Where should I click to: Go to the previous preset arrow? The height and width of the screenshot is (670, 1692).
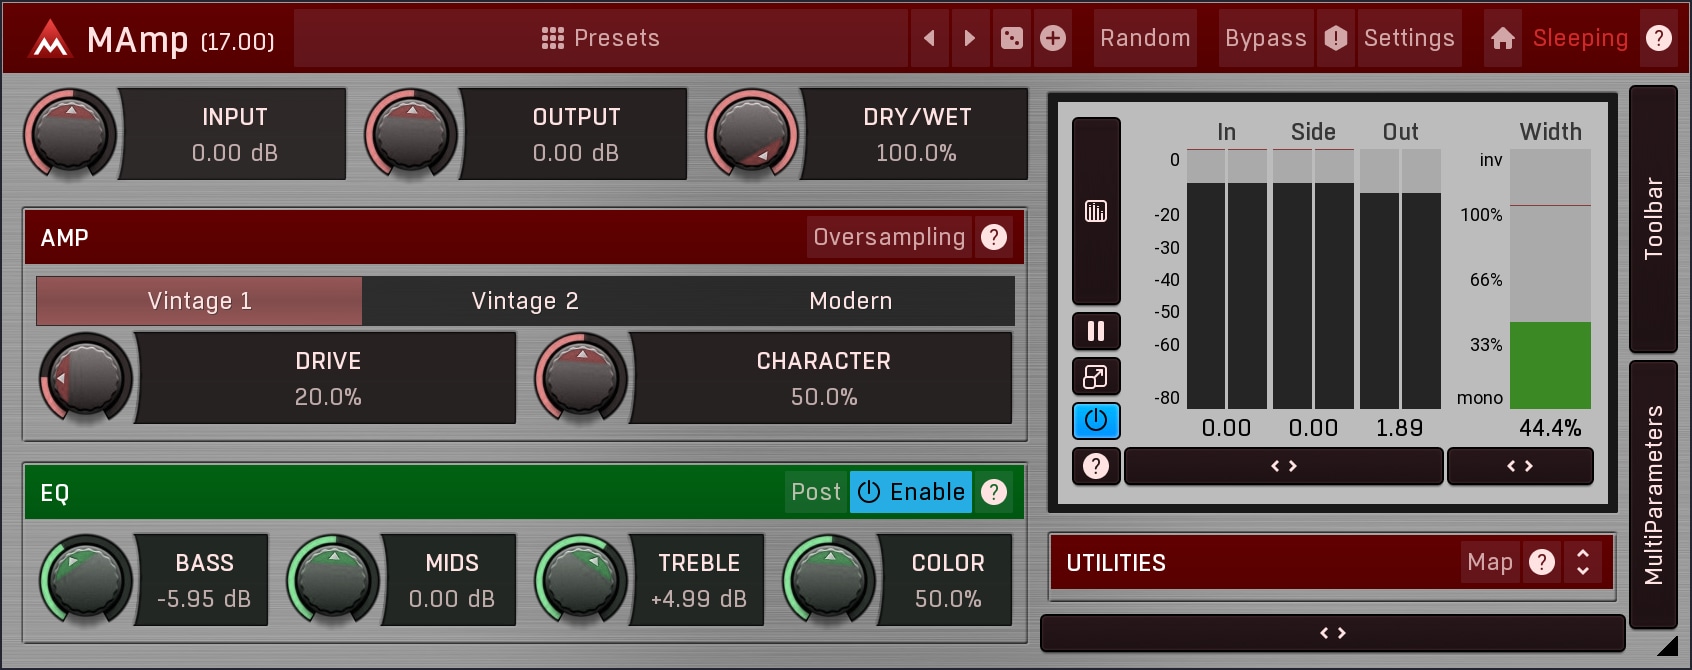click(929, 38)
